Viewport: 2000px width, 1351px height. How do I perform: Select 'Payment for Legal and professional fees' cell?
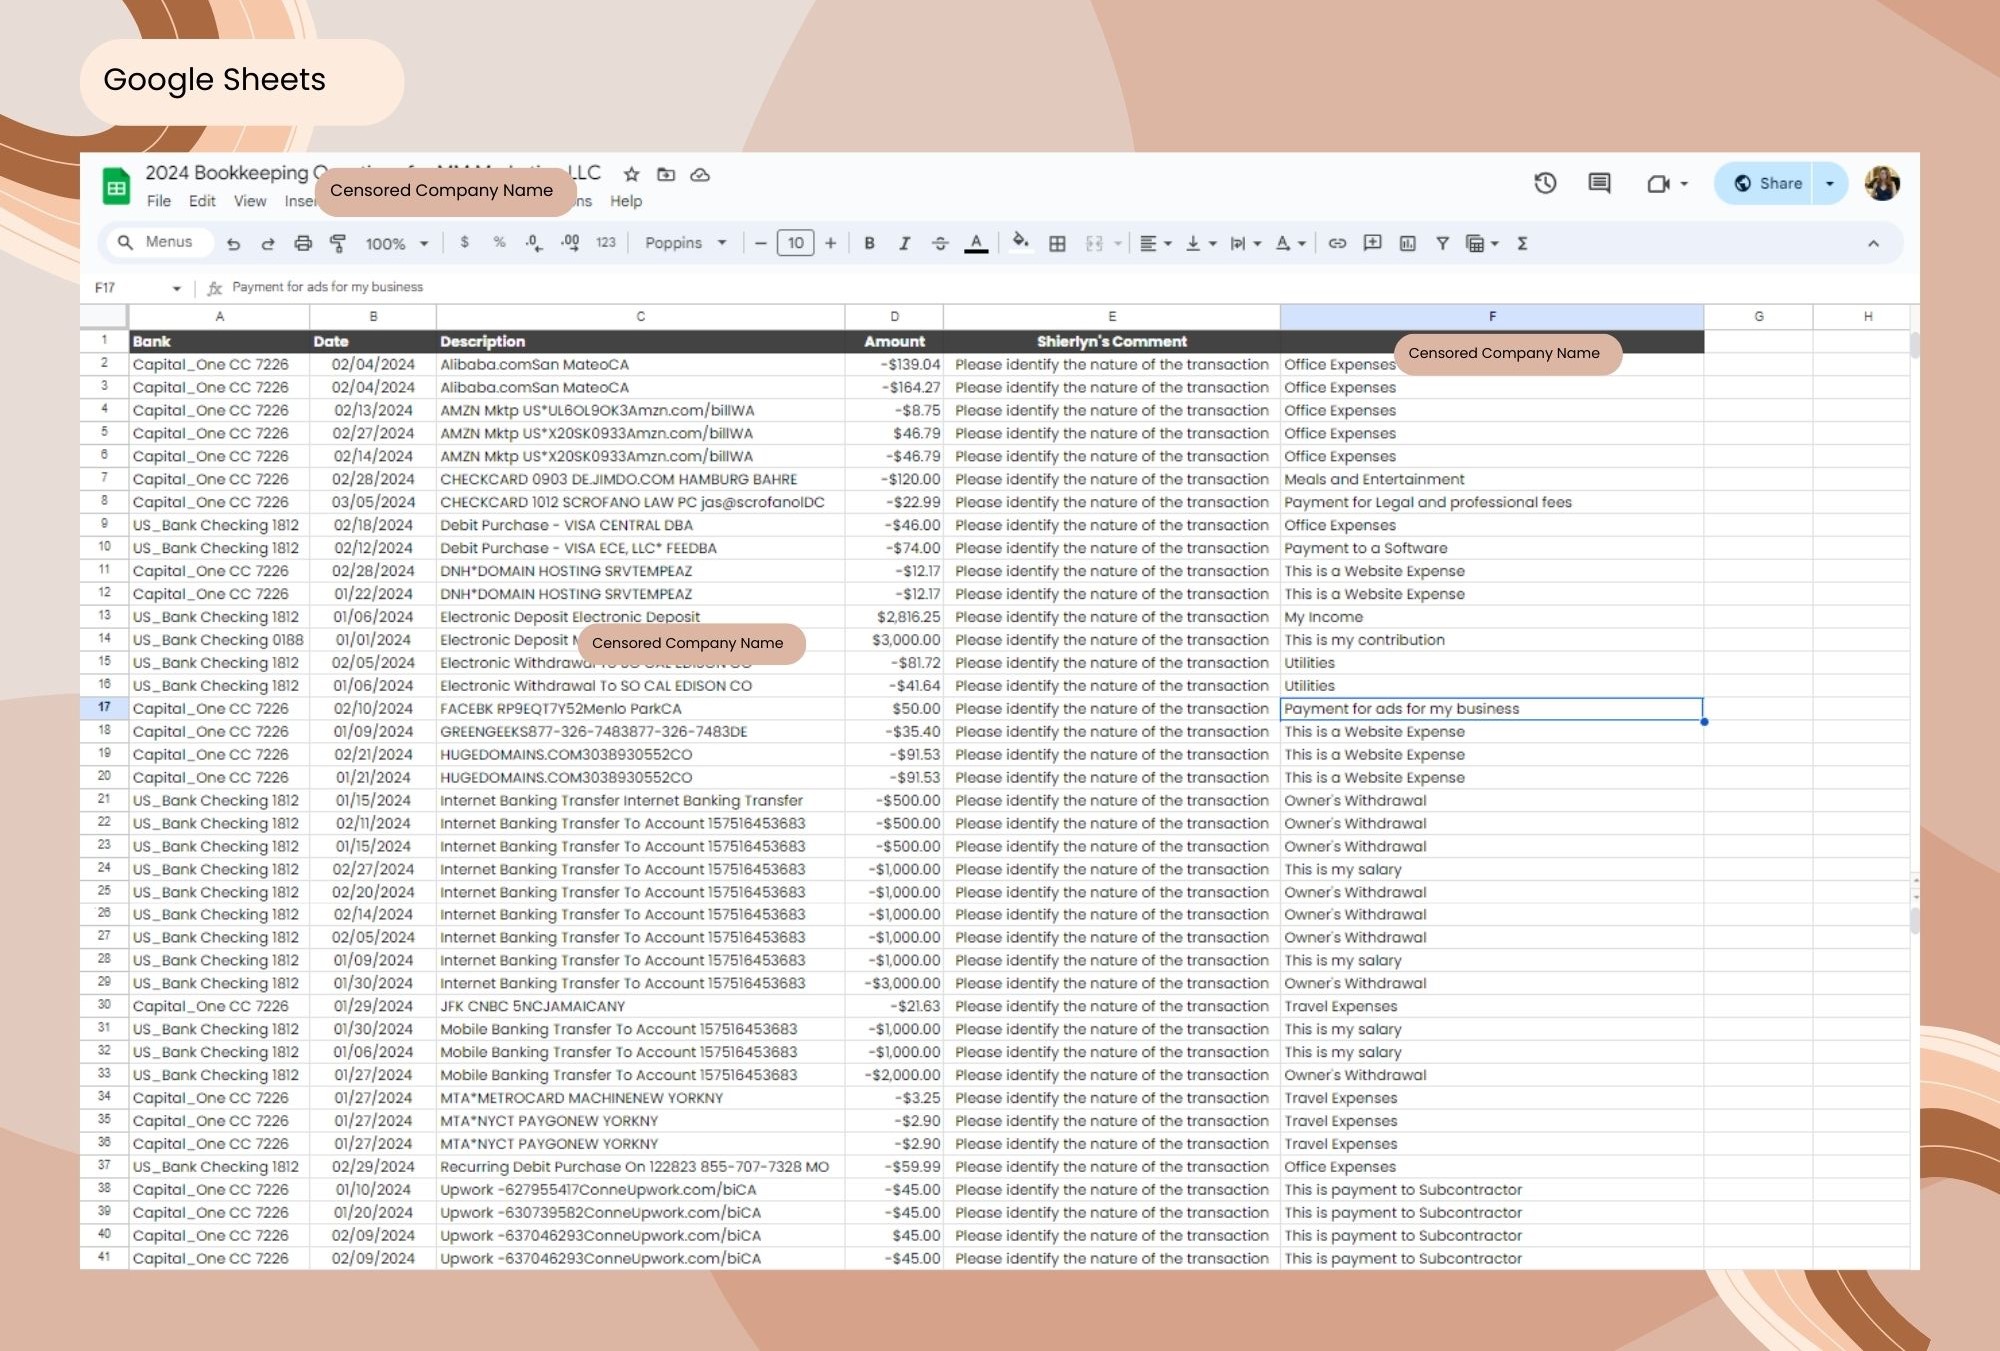pos(1492,502)
